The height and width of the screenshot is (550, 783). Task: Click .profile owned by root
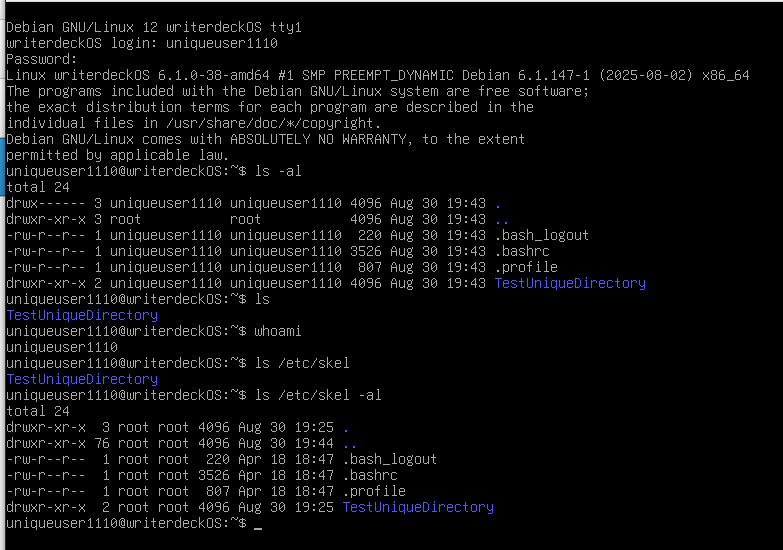coord(374,491)
